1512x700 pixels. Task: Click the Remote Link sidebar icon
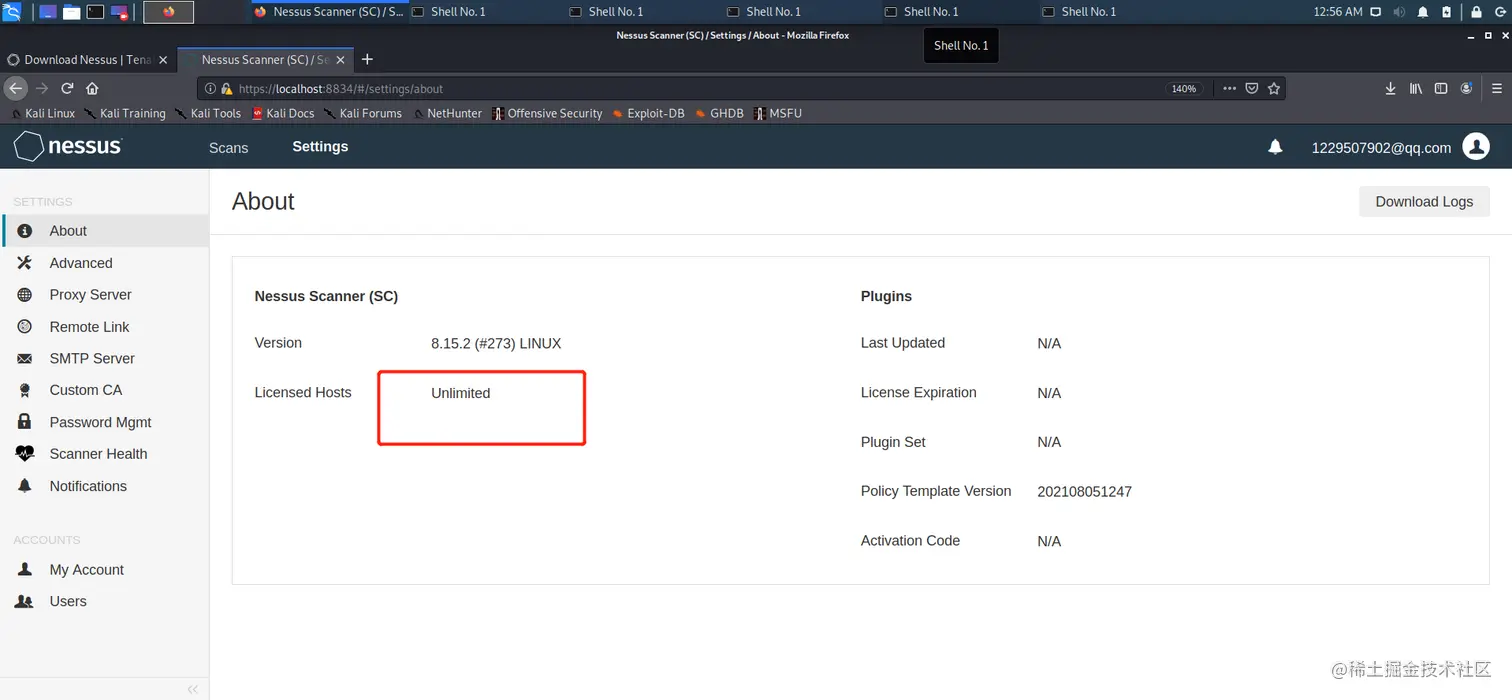25,327
